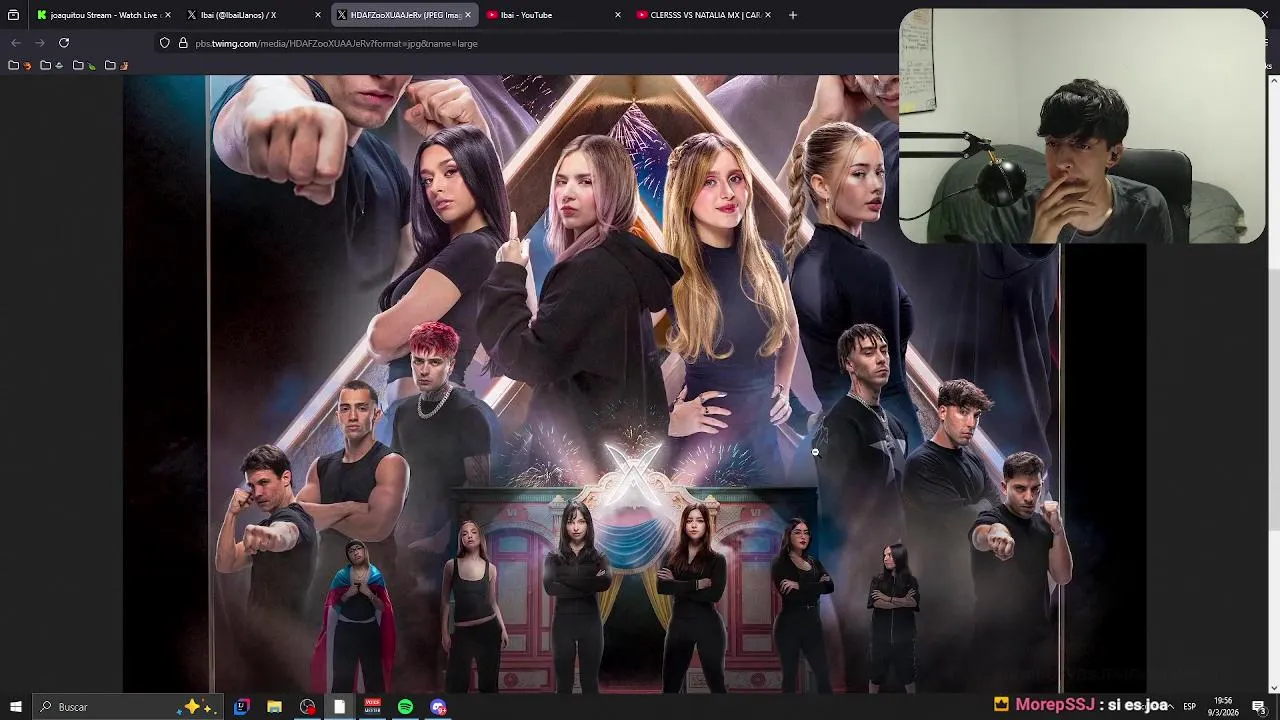
Task: Open the 19:56 clock and calendar
Action: [1223, 707]
